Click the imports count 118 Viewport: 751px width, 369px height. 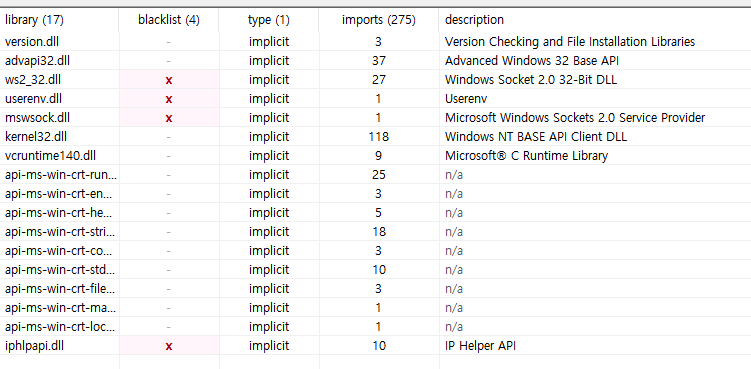(x=378, y=137)
